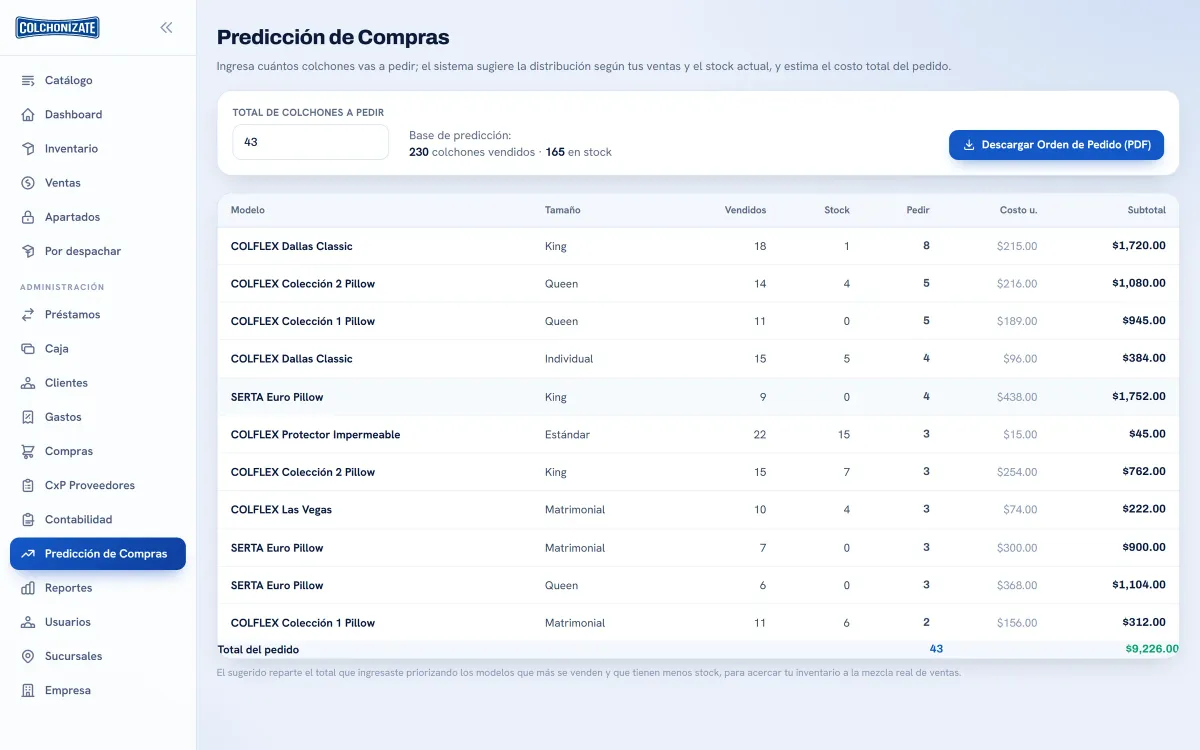Viewport: 1200px width, 750px height.
Task: Click the Stock column header
Action: [x=837, y=210]
